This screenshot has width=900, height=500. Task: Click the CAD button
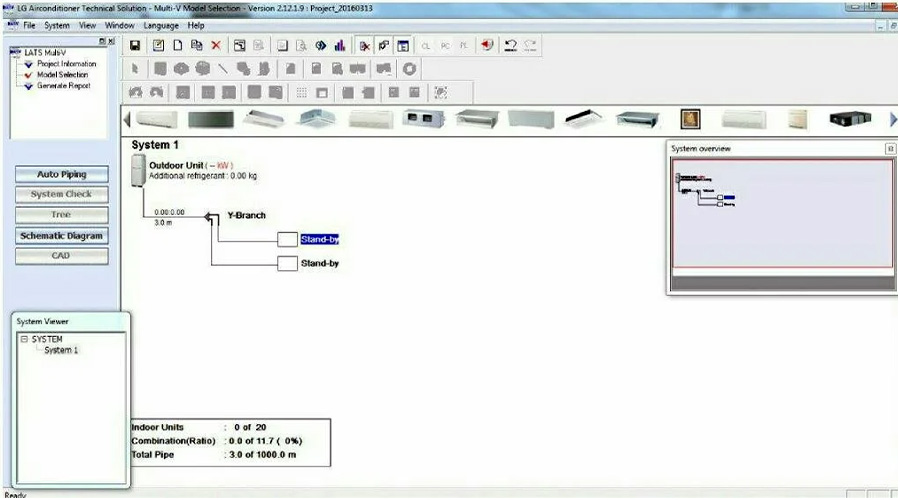[61, 256]
